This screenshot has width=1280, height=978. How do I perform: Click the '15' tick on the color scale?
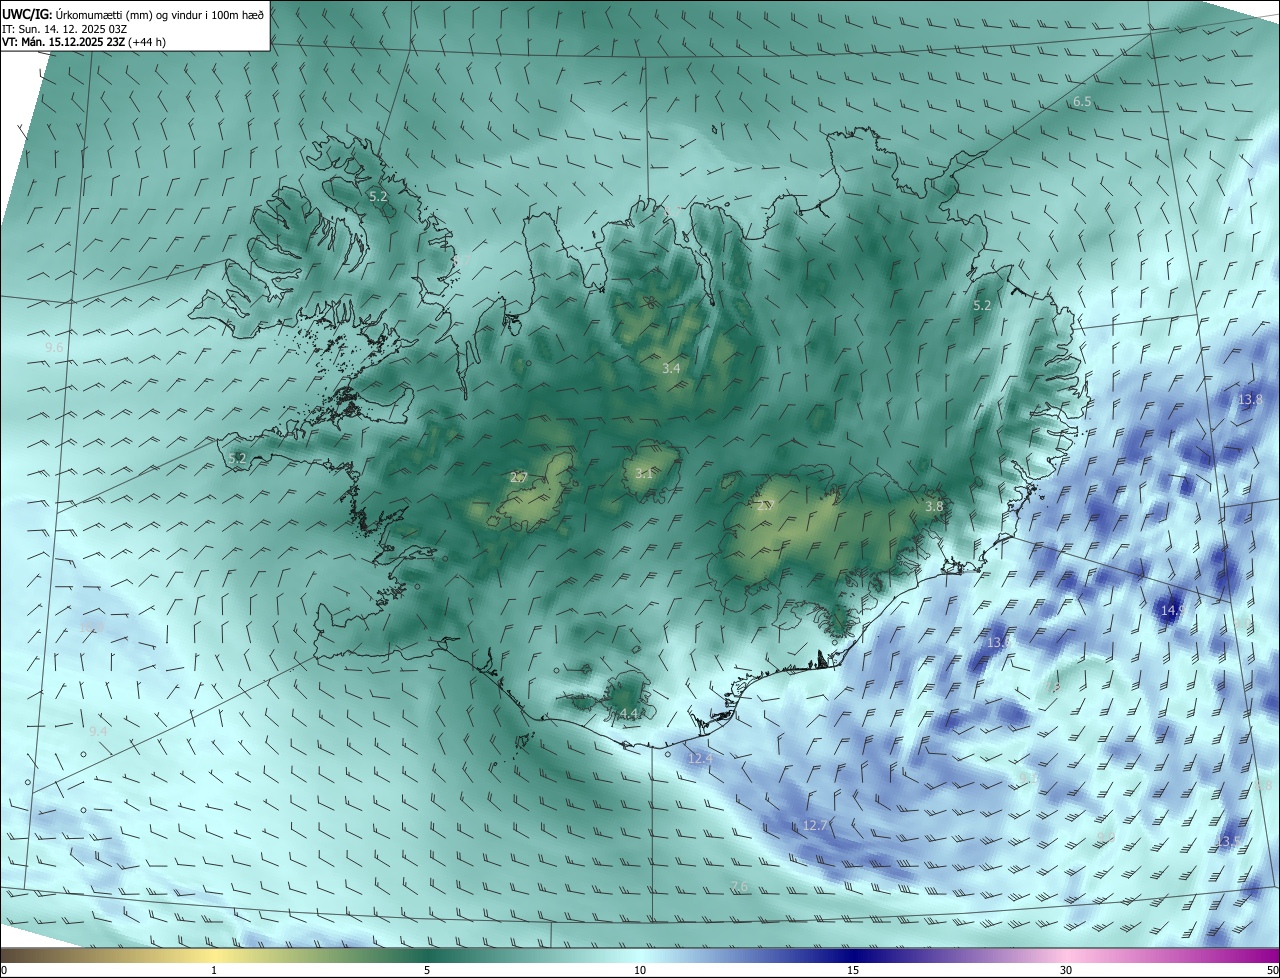click(x=853, y=970)
